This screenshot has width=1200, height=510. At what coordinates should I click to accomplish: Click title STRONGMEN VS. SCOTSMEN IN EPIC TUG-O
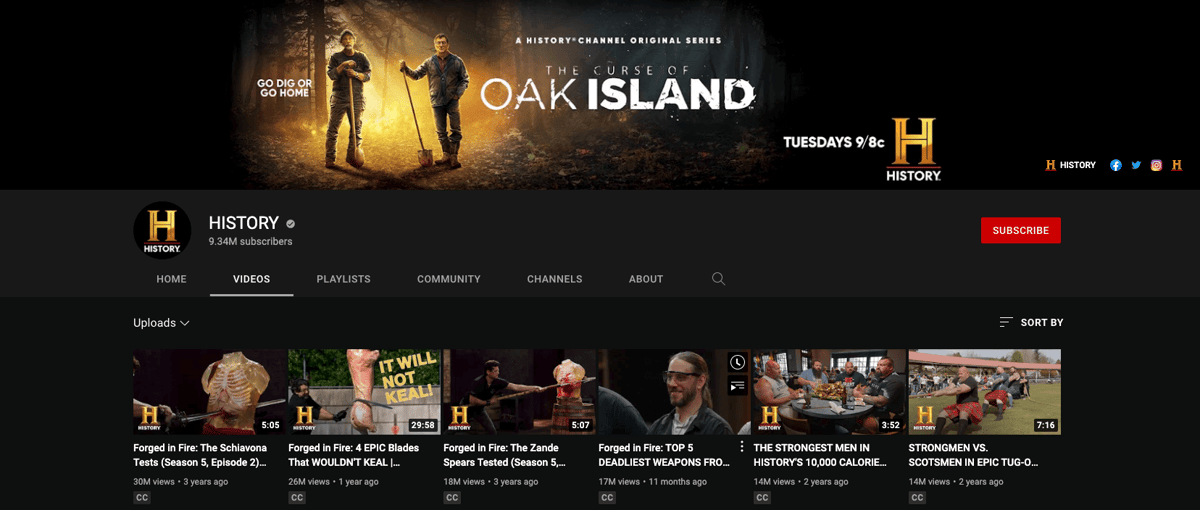(x=974, y=455)
